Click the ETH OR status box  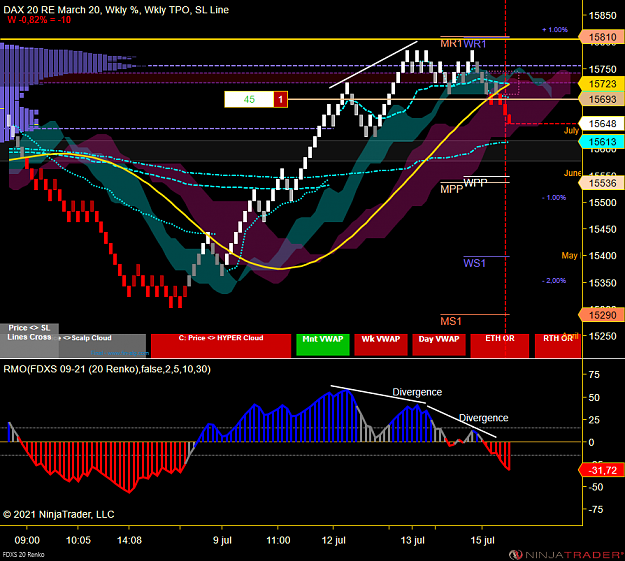[x=499, y=345]
